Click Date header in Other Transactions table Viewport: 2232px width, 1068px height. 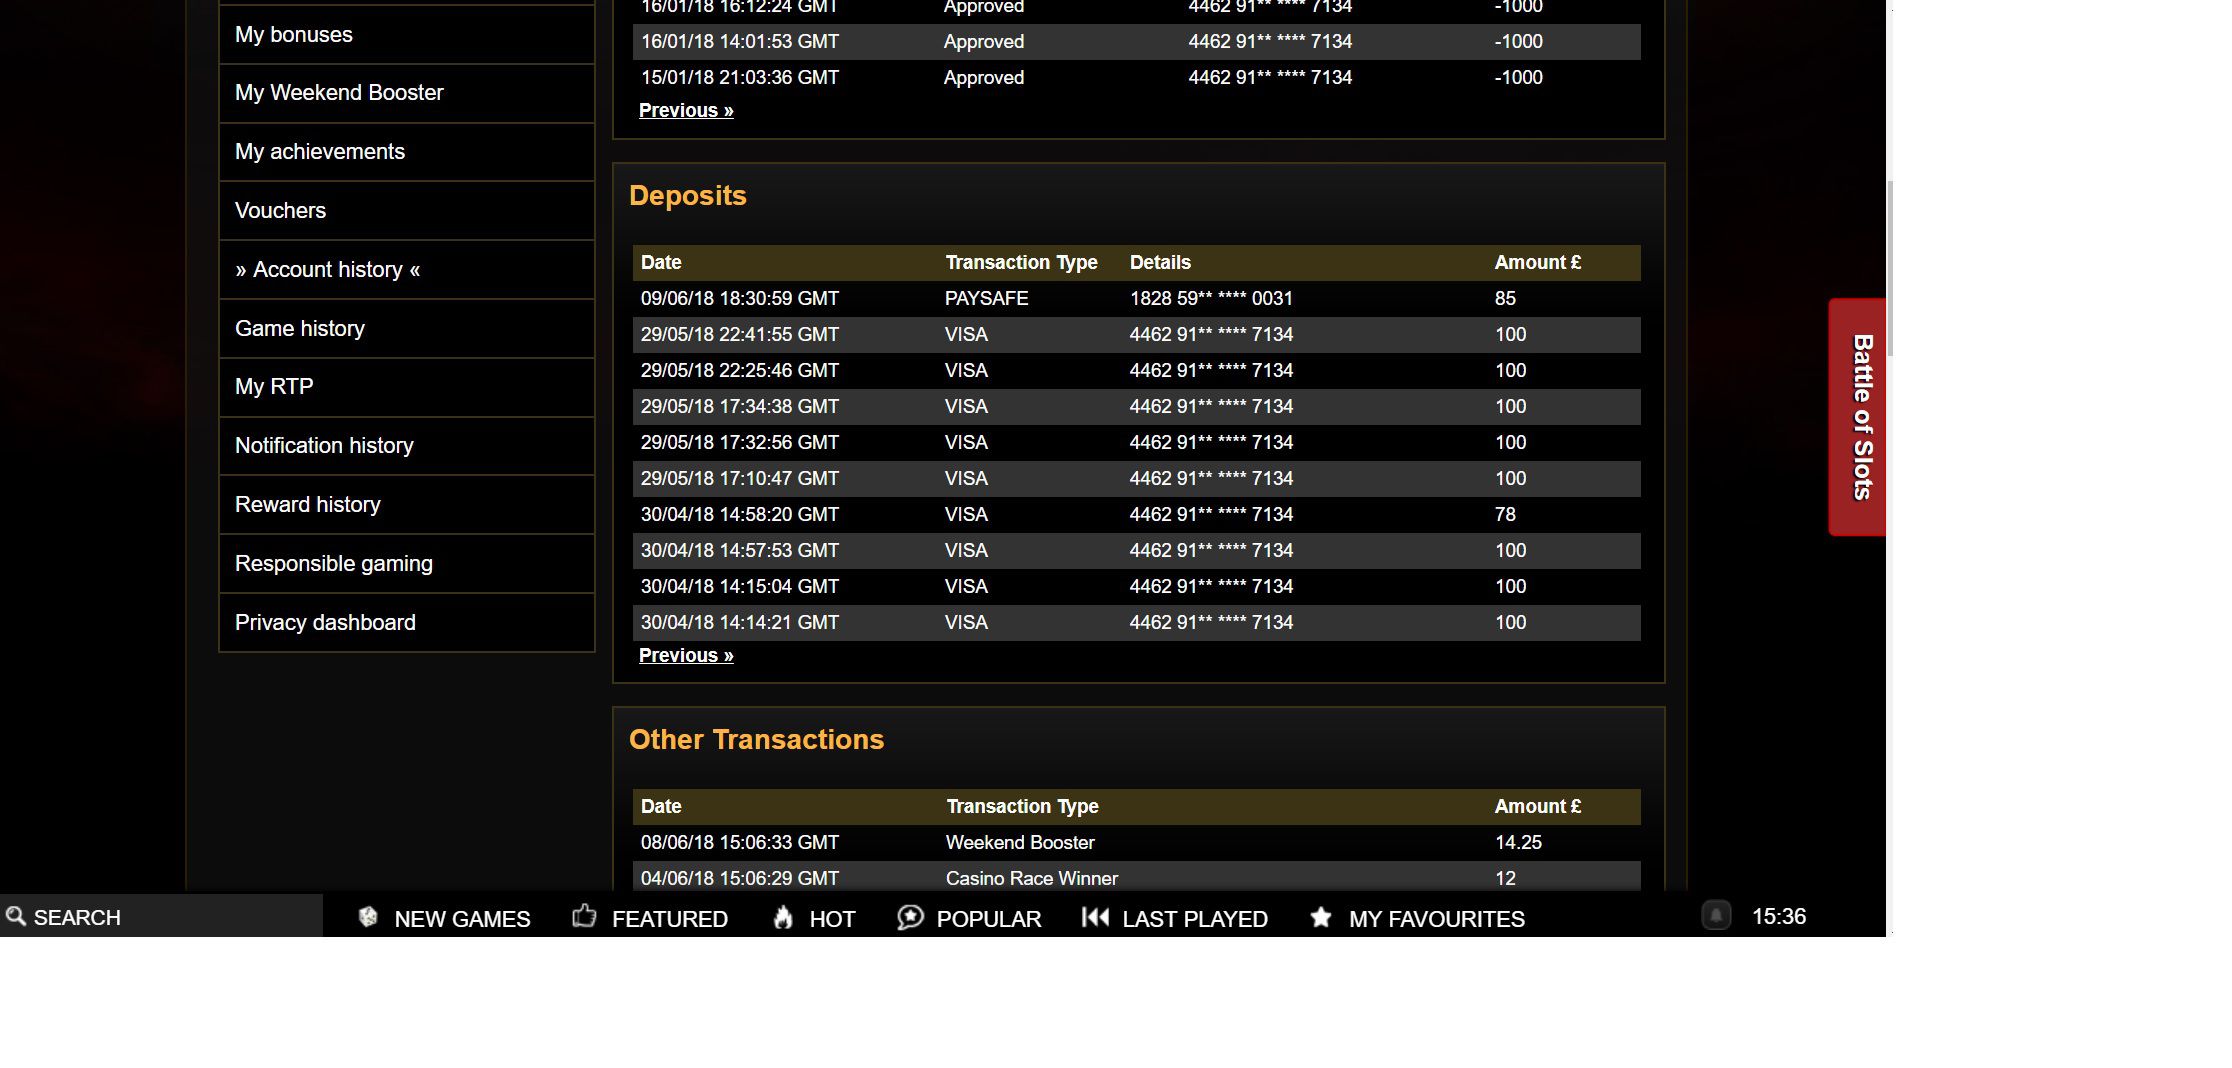[x=661, y=807]
